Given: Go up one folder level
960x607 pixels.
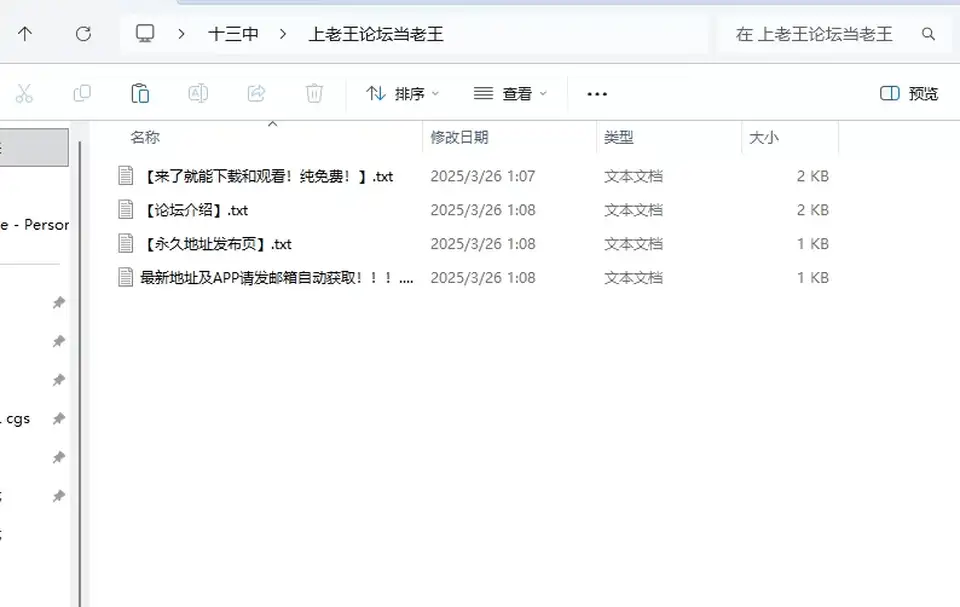Looking at the screenshot, I should click(x=25, y=34).
